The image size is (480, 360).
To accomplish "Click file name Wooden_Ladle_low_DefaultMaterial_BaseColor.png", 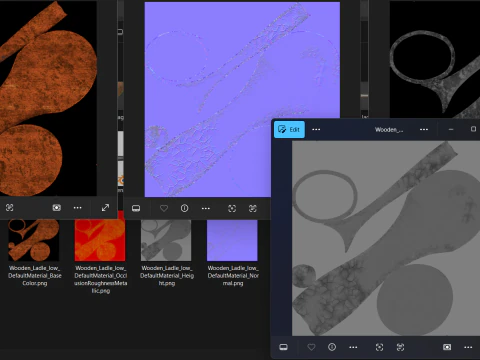I will tap(35, 276).
